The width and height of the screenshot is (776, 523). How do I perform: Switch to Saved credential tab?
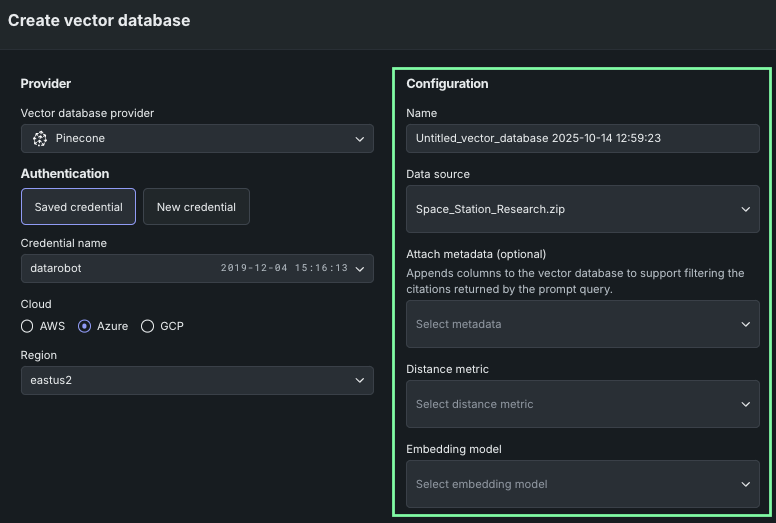(78, 207)
